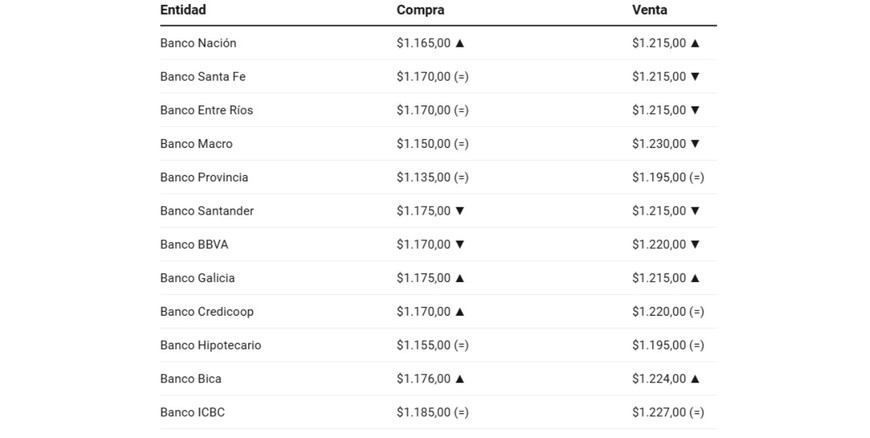Screen dimensions: 870x438
Task: Click the down arrow beside Banco Macro venta
Action: pos(695,144)
